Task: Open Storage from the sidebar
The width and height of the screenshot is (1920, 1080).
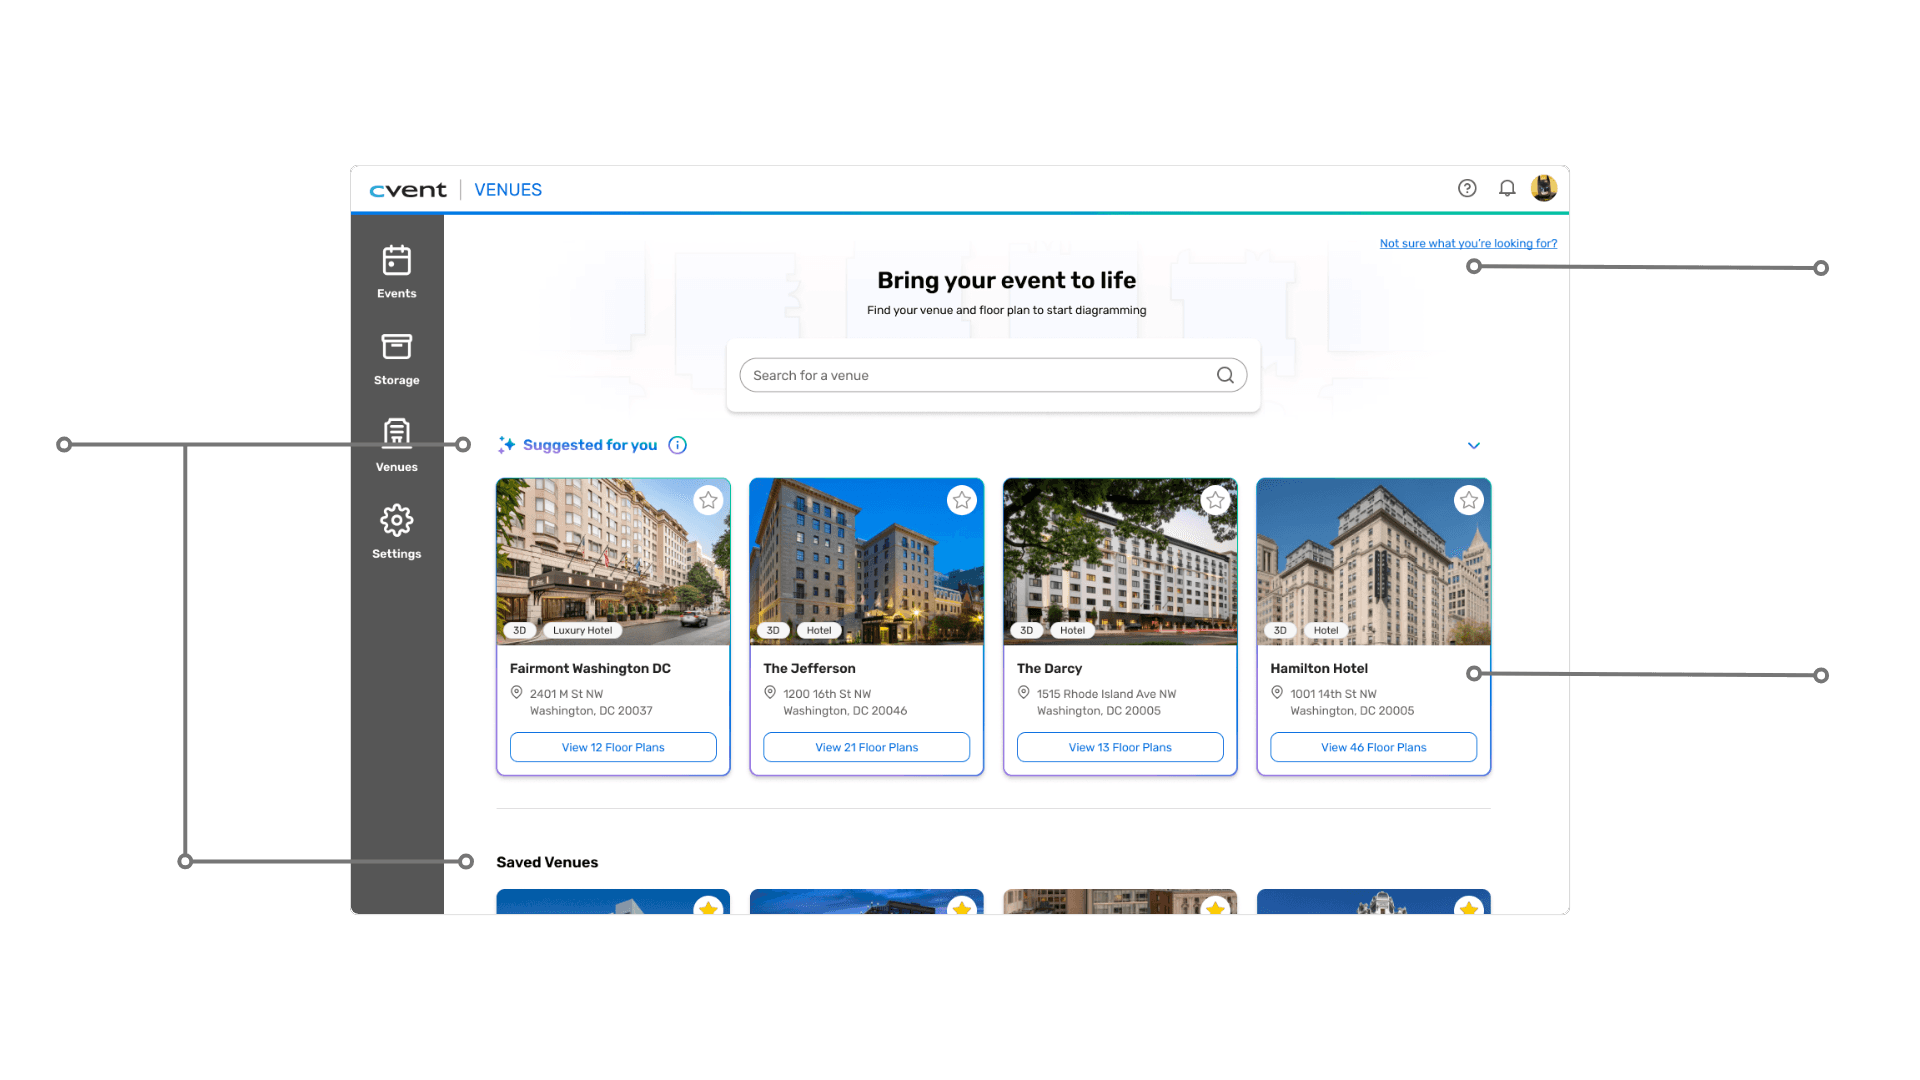Action: 396,358
